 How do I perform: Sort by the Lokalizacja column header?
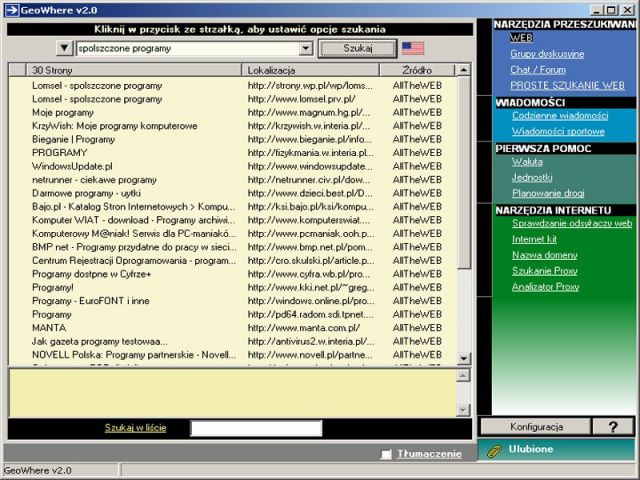click(x=311, y=70)
